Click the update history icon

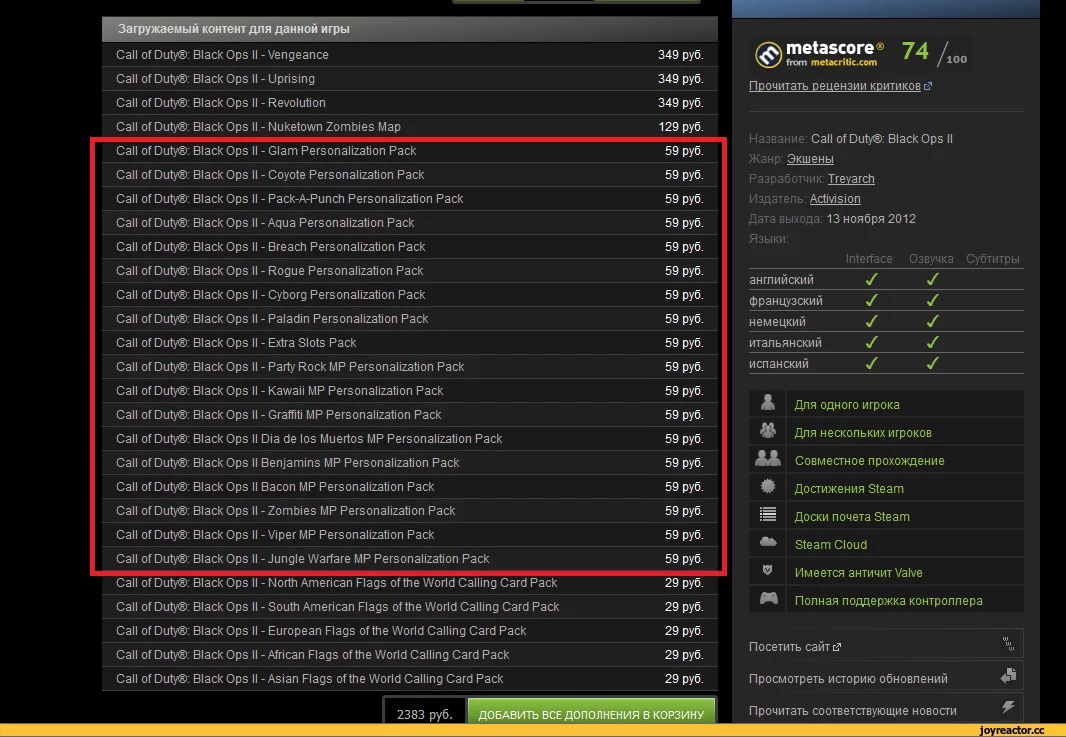point(1010,675)
